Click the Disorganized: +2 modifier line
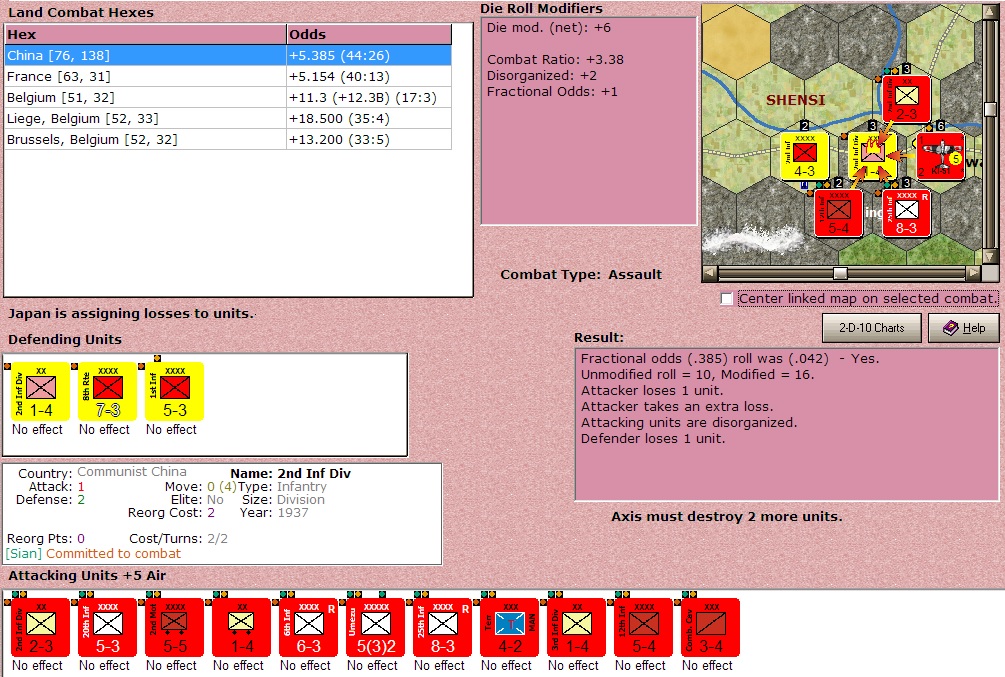 542,76
